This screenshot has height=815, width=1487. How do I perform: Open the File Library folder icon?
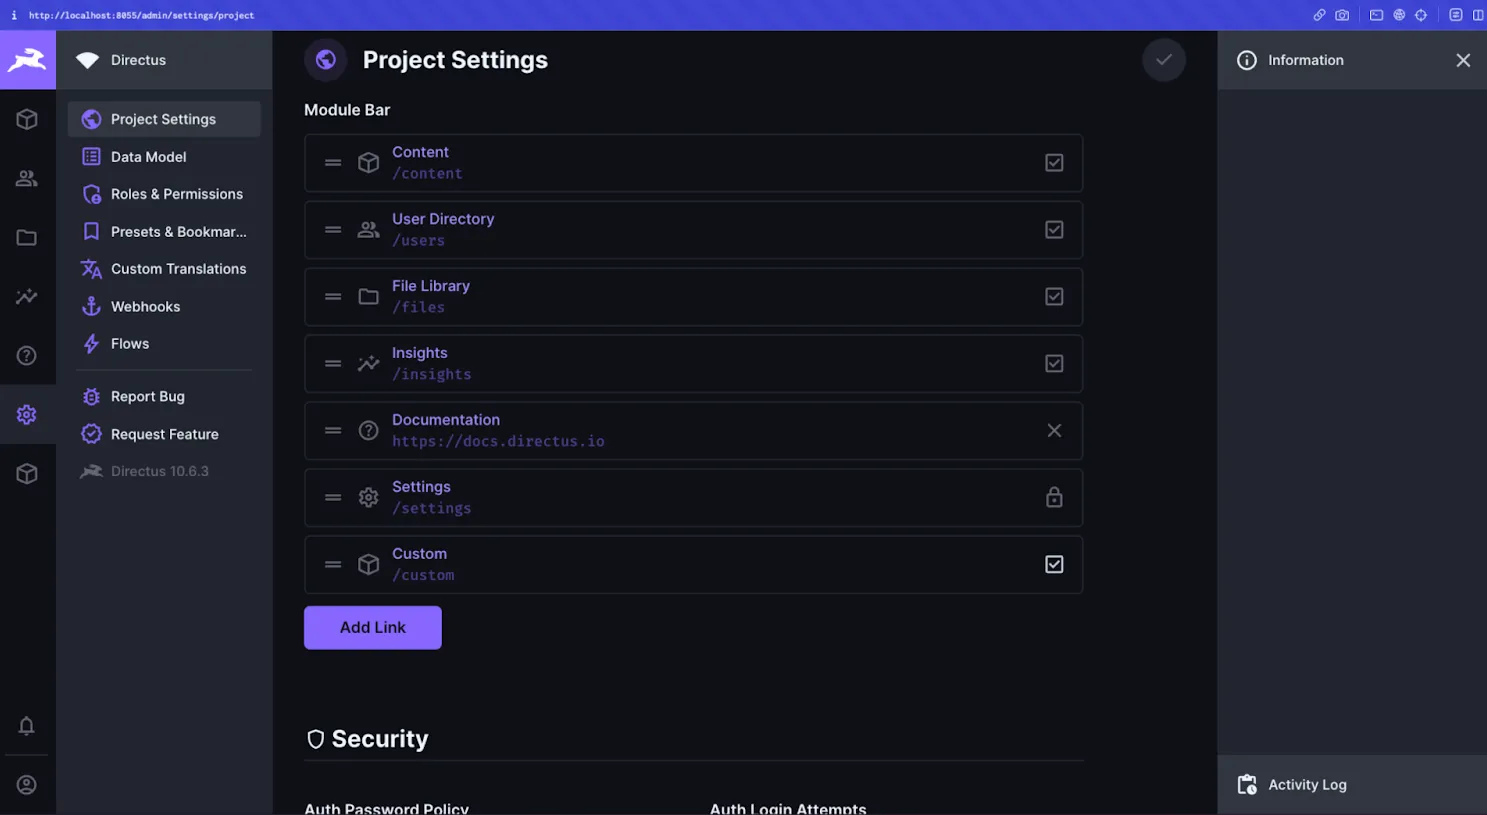coord(27,237)
